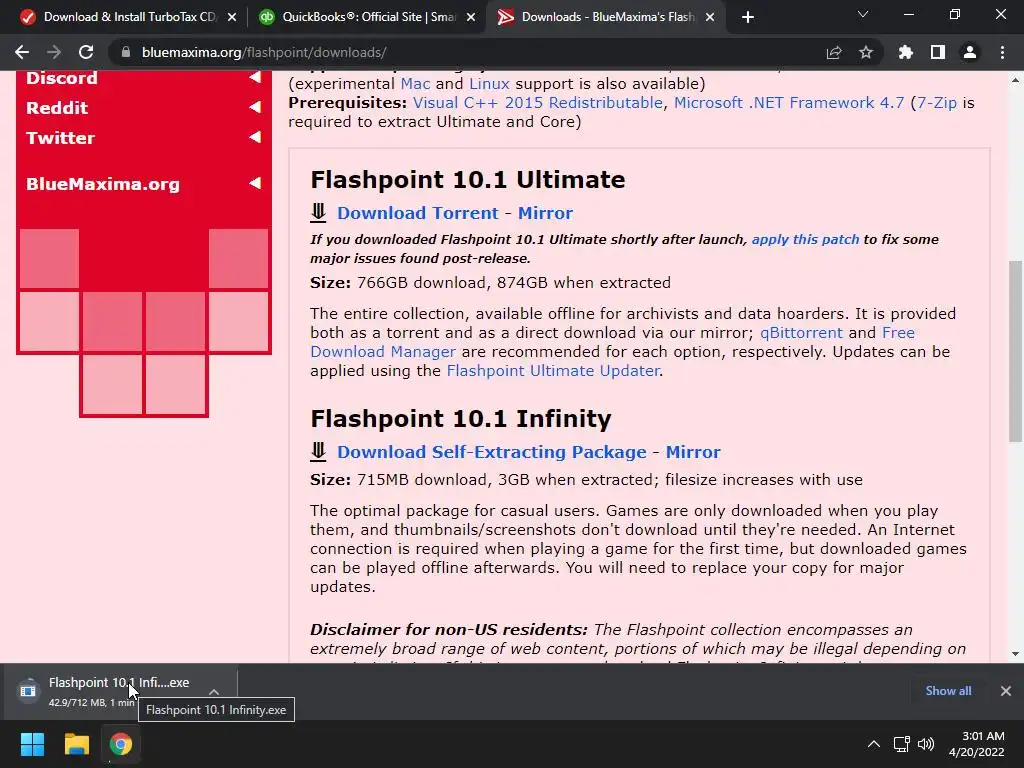Open the apply this patch link

pos(805,239)
